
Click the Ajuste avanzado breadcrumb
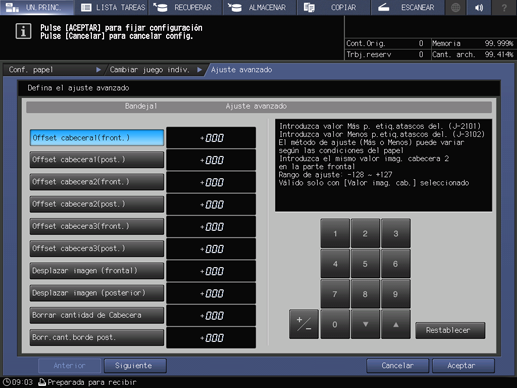click(x=242, y=70)
